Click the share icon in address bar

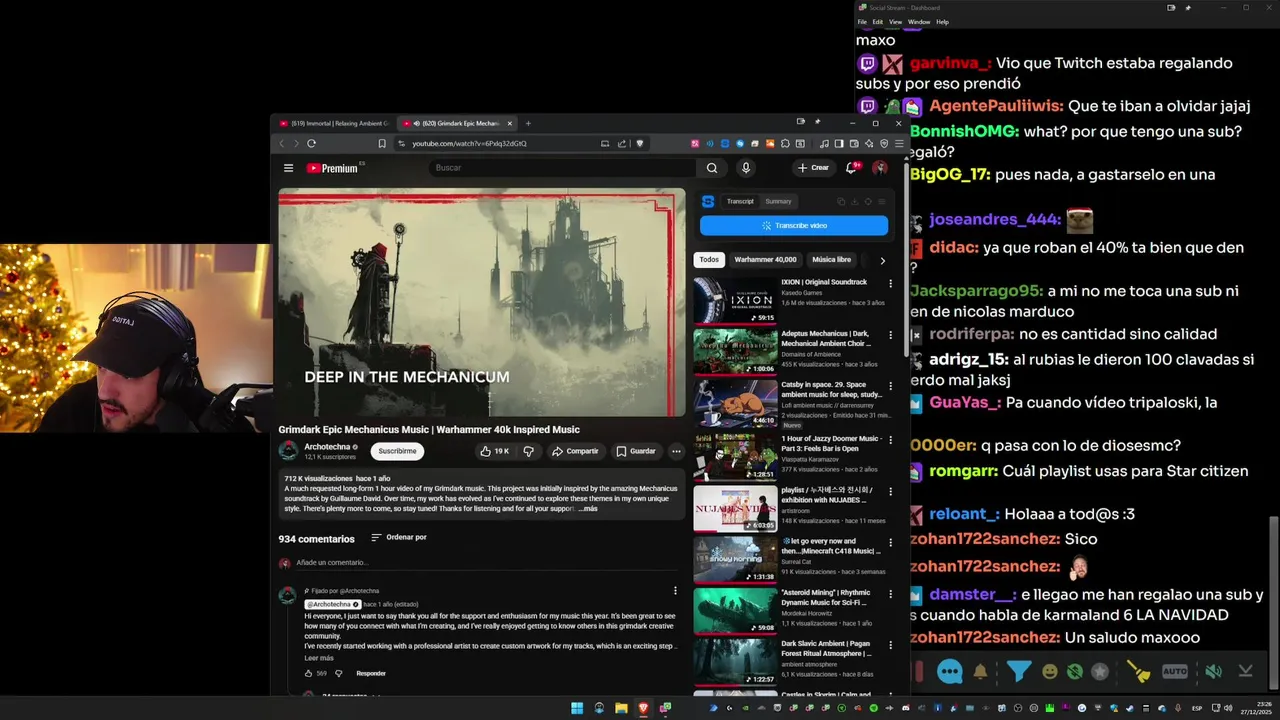pyautogui.click(x=622, y=143)
